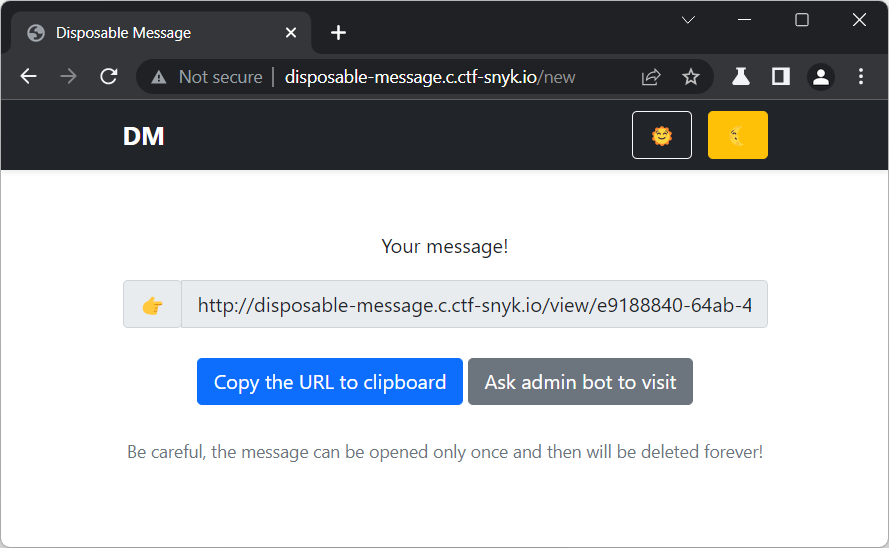Click the pointing hand emoji icon
Viewport: 889px width, 548px height.
pos(152,305)
